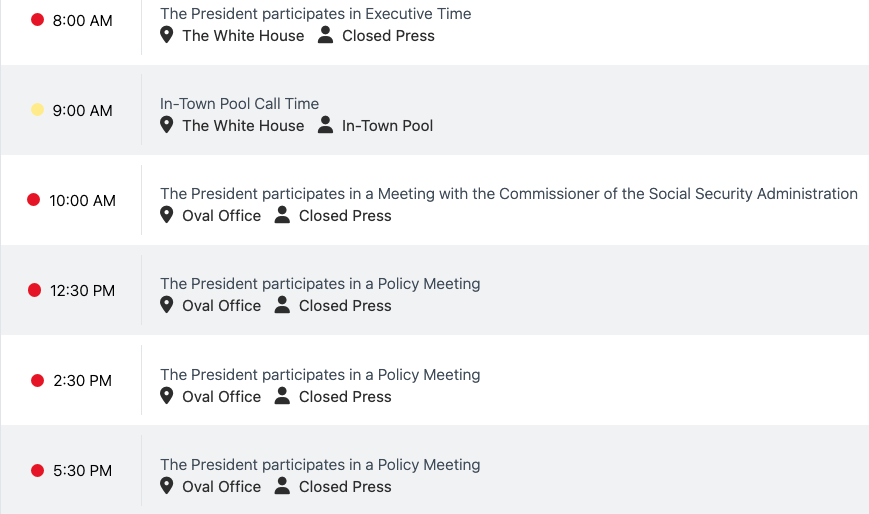Select the 9:00 AM time label
The height and width of the screenshot is (514, 869).
82,111
